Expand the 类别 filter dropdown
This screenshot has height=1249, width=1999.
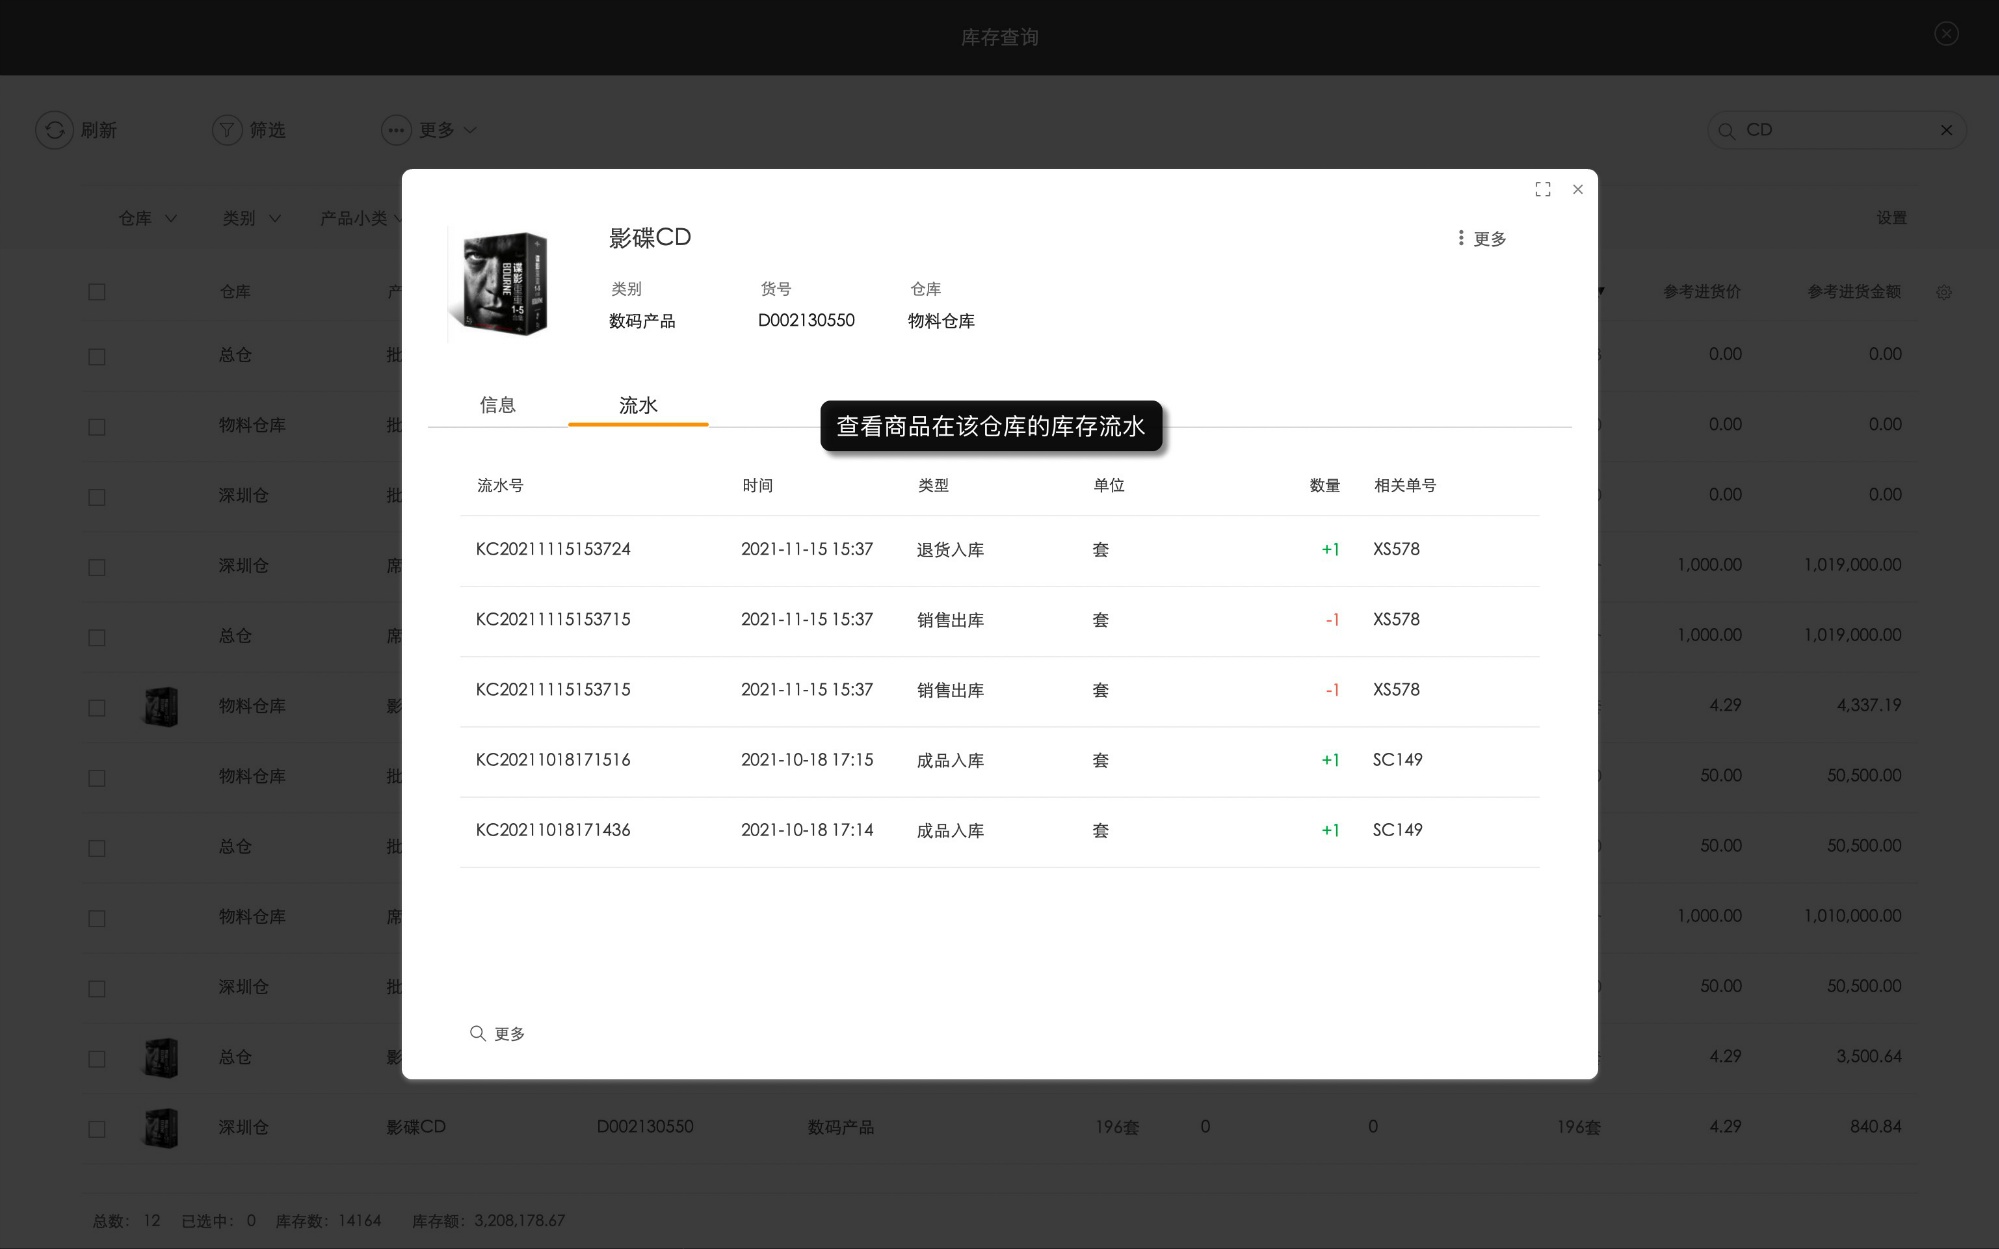(x=251, y=218)
